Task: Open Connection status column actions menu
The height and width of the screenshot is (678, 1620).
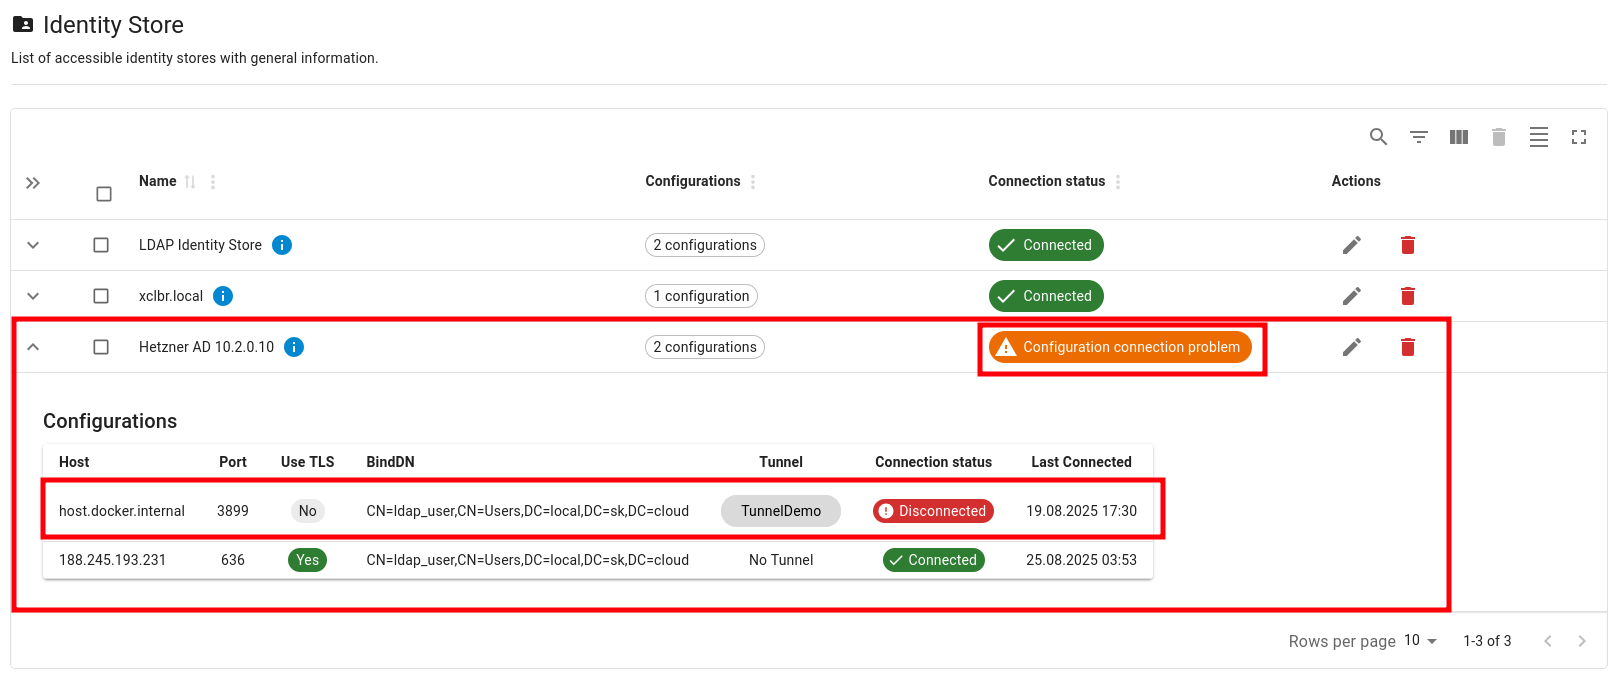Action: click(1118, 182)
